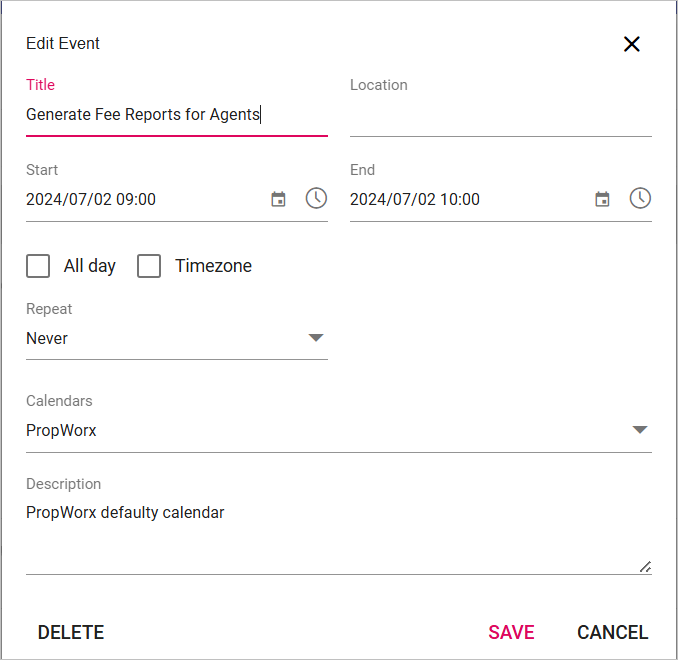This screenshot has height=660, width=678.
Task: Open the Start date calendar picker
Action: click(x=278, y=199)
